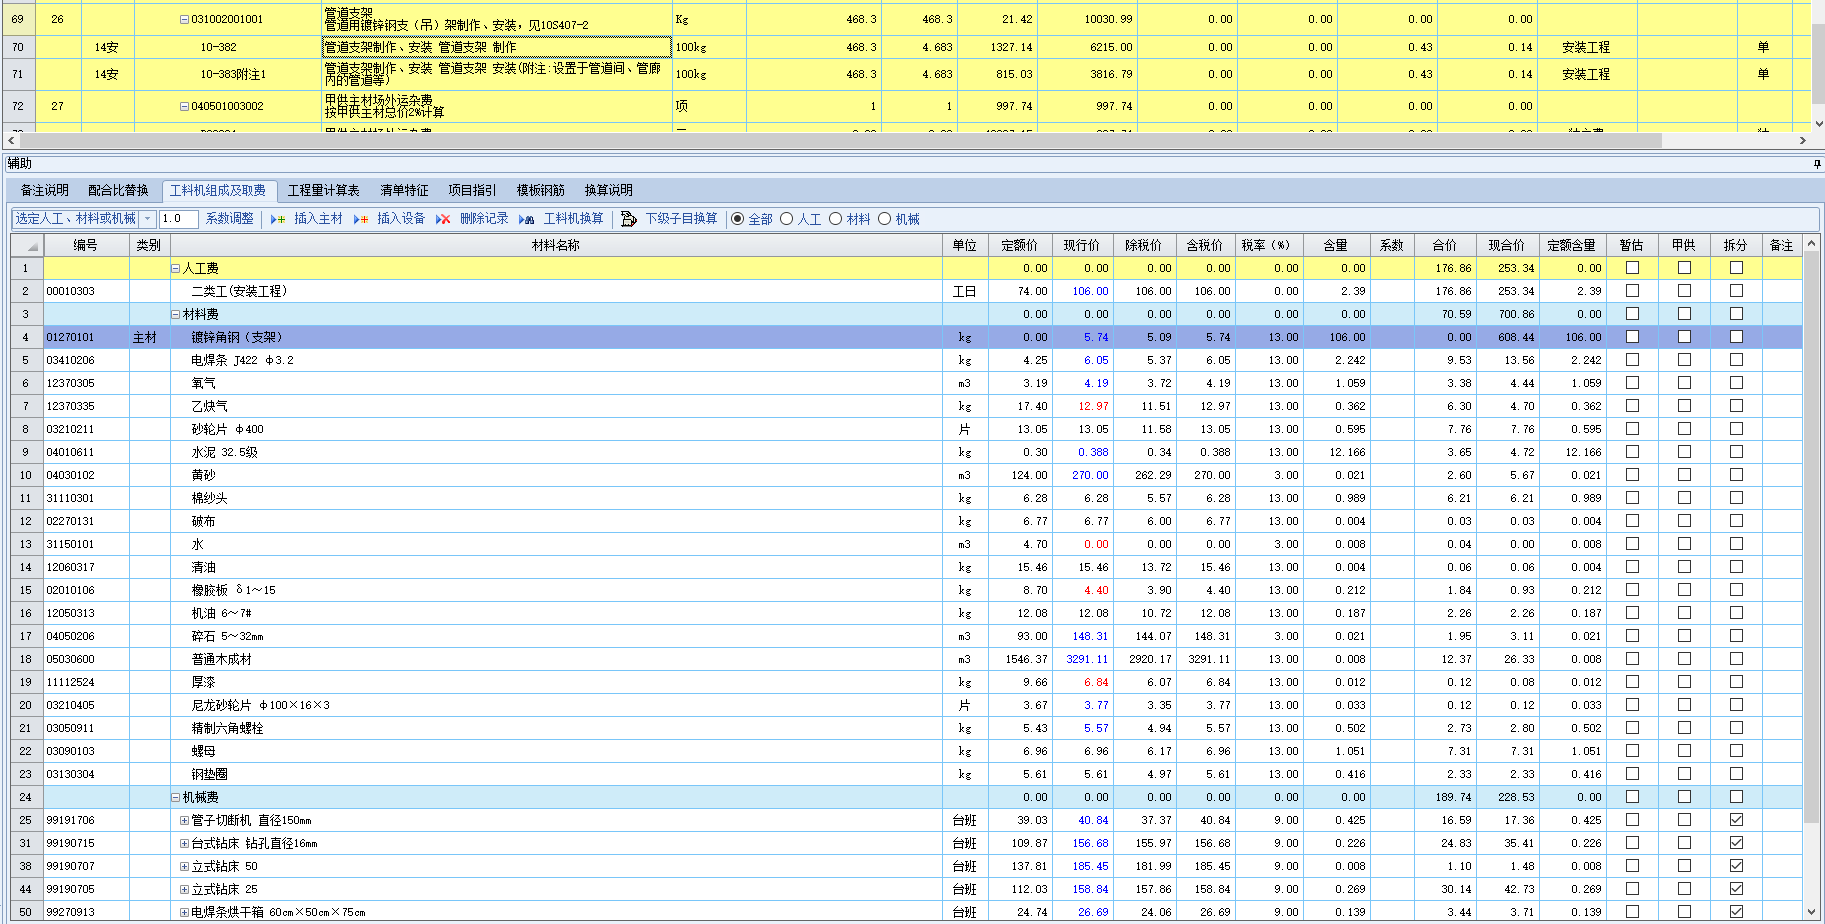1825x924 pixels.
Task: Uncheck 拆分 for 管子切断机 row
Action: 1736,820
